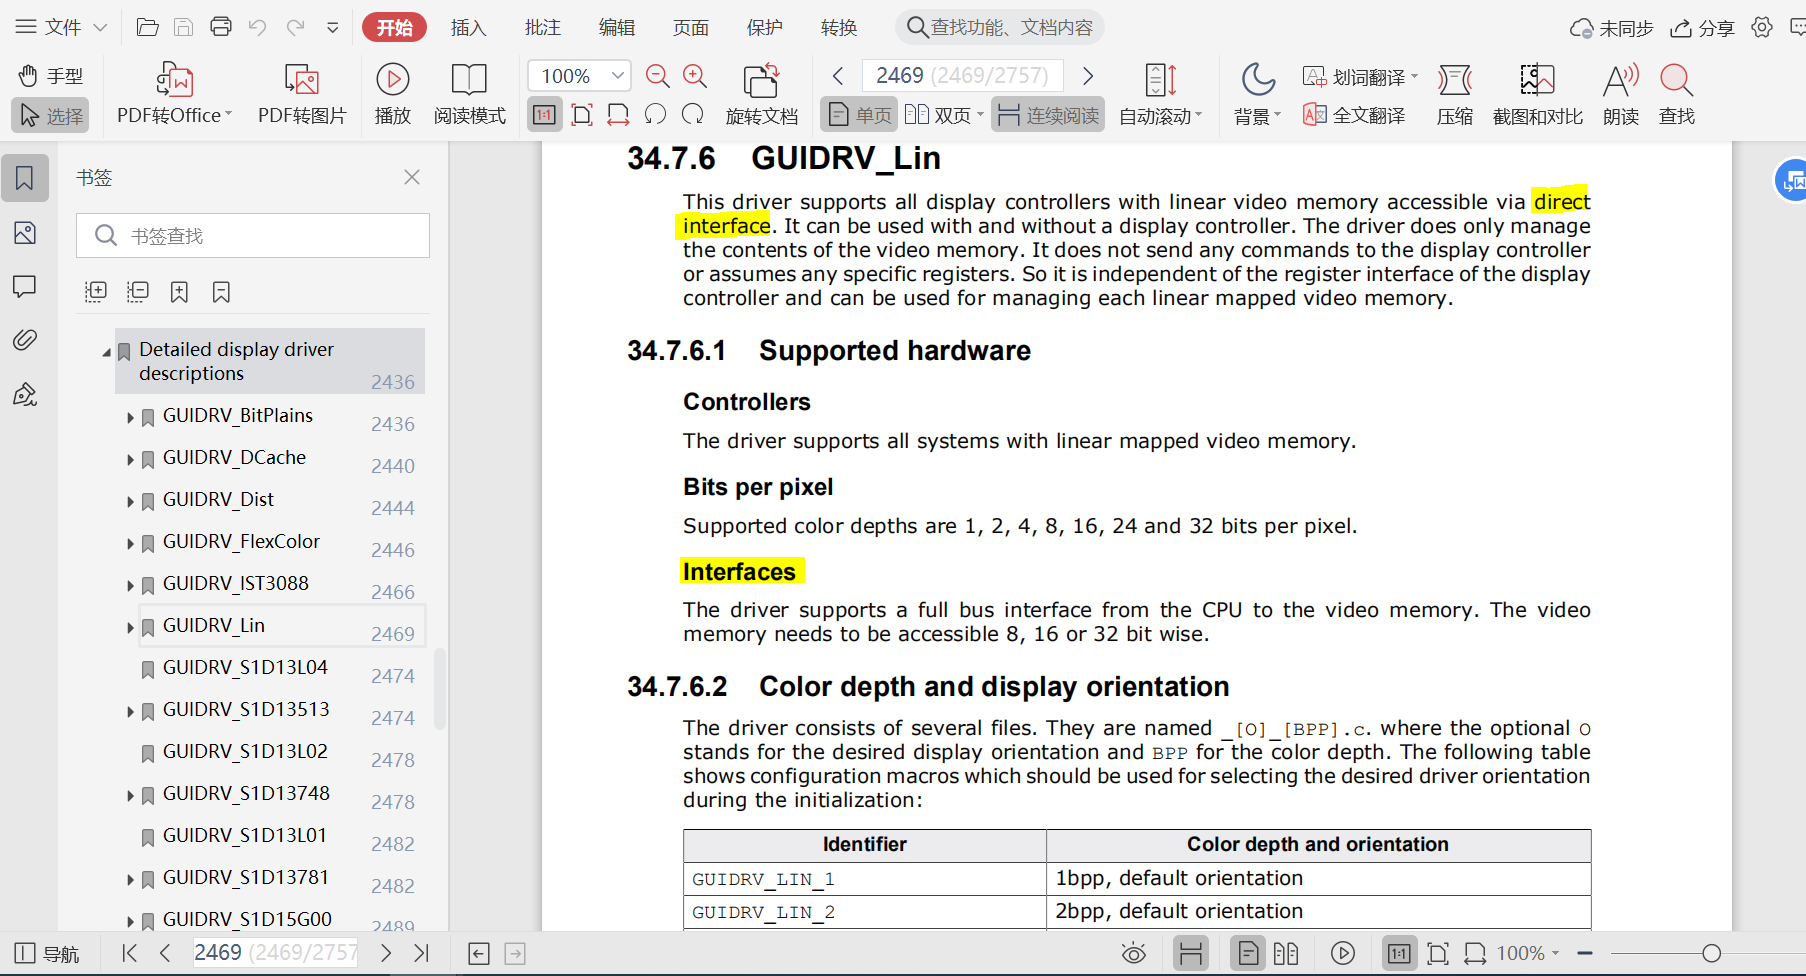
Task: Open 截图和对比 screenshot compare tool
Action: (x=1538, y=95)
